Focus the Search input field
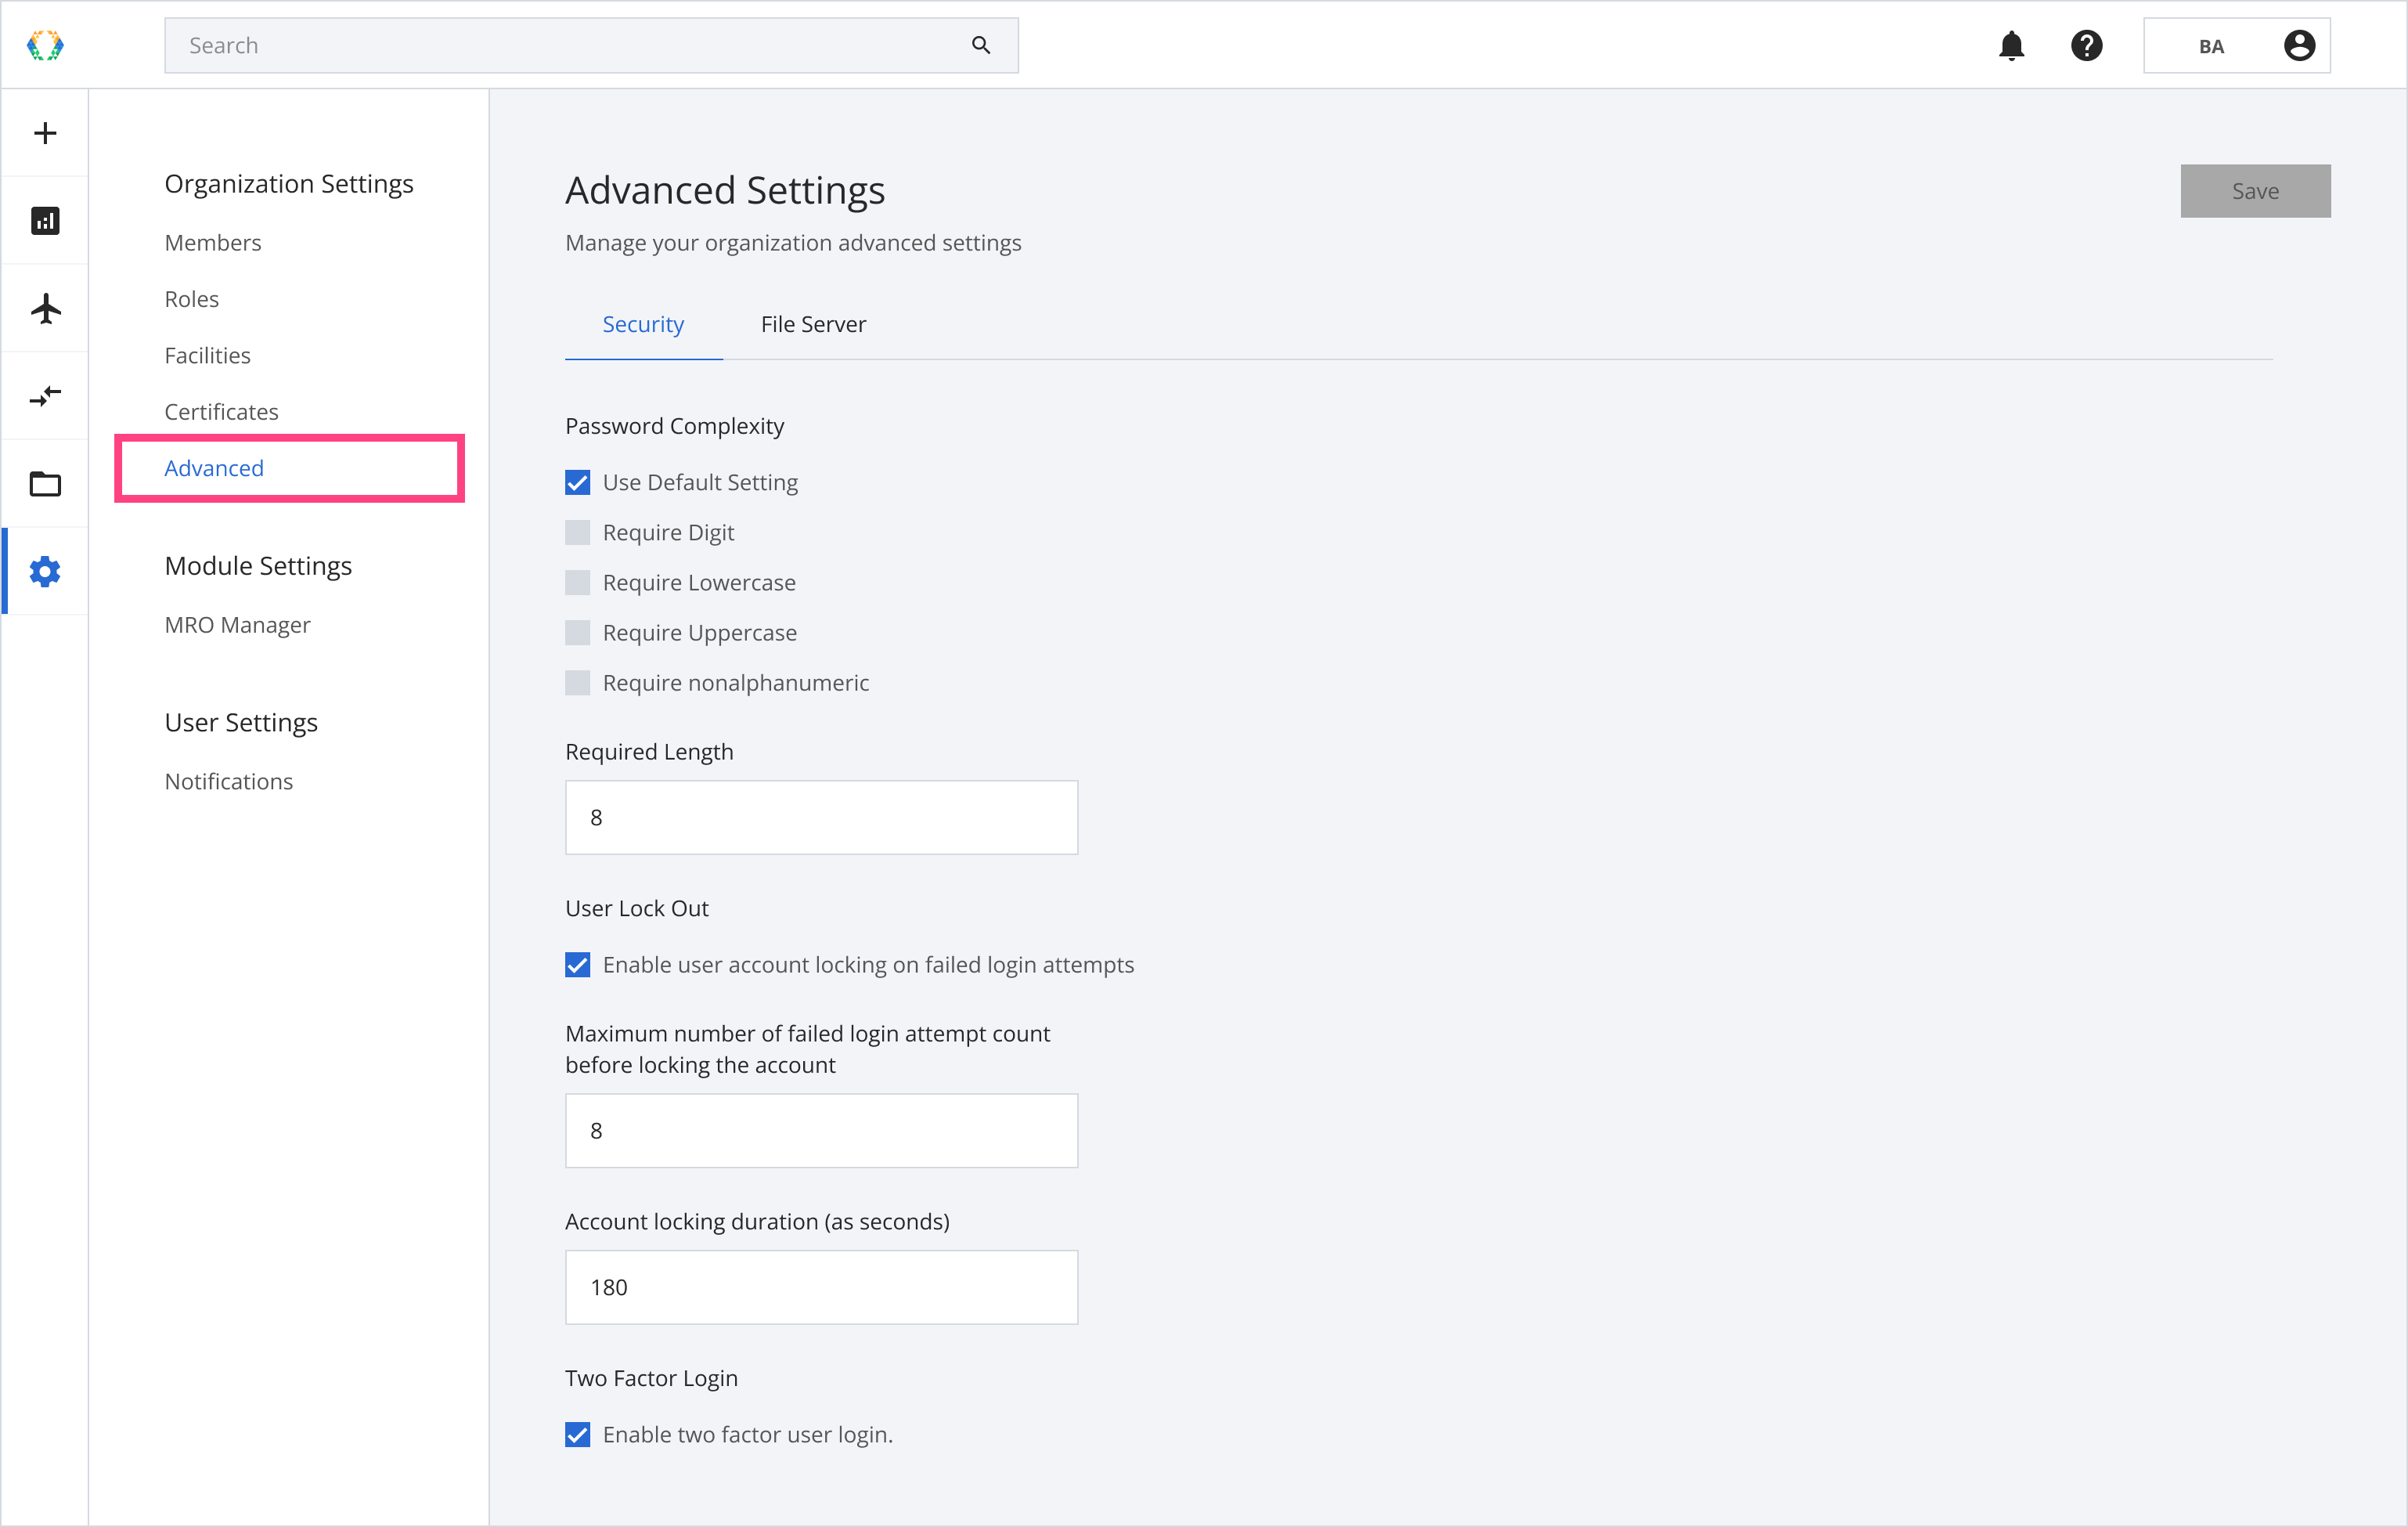This screenshot has width=2408, height=1527. (591, 45)
